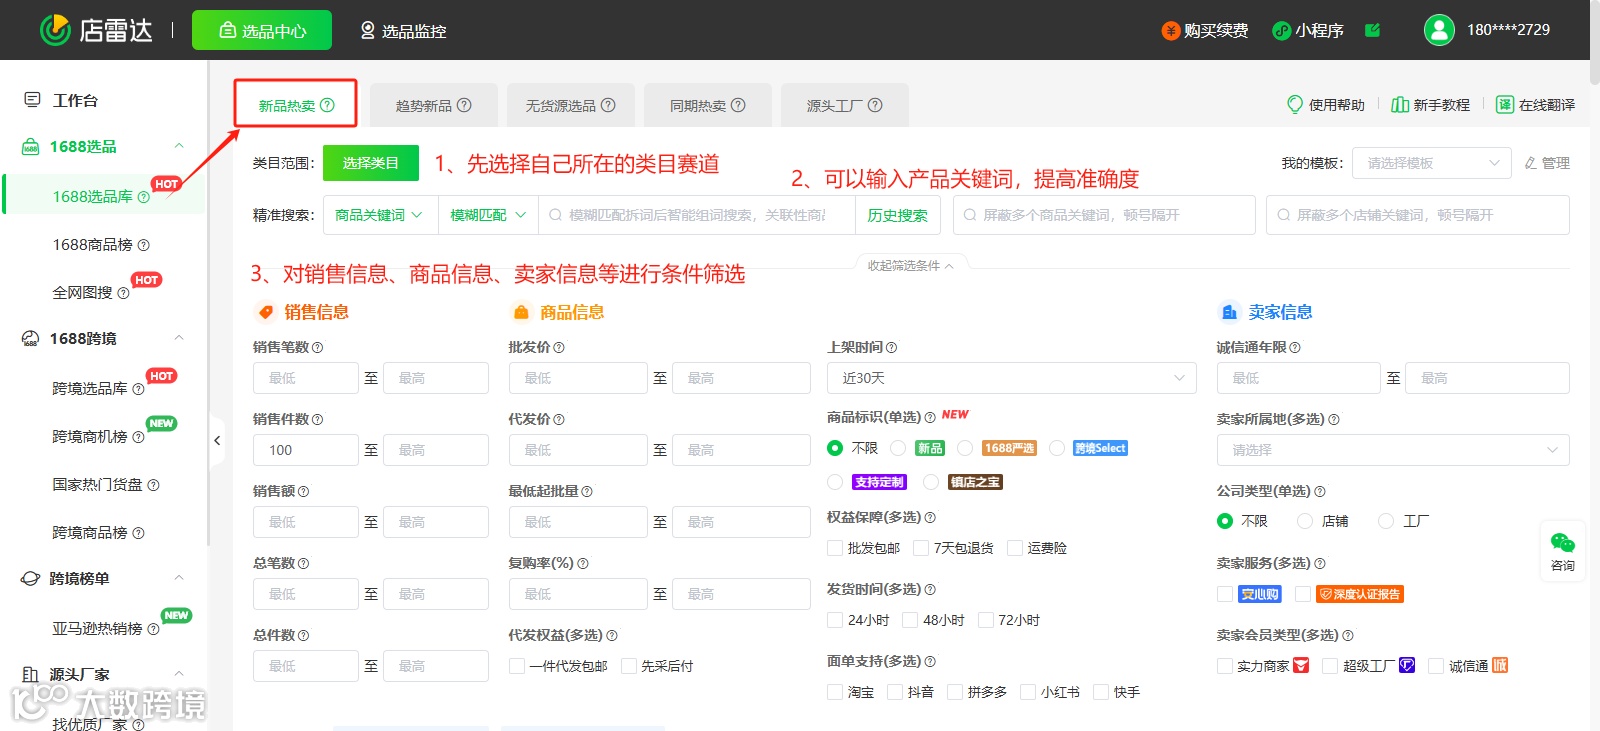Select 1688严选 product label radio
The height and width of the screenshot is (731, 1600).
965,448
